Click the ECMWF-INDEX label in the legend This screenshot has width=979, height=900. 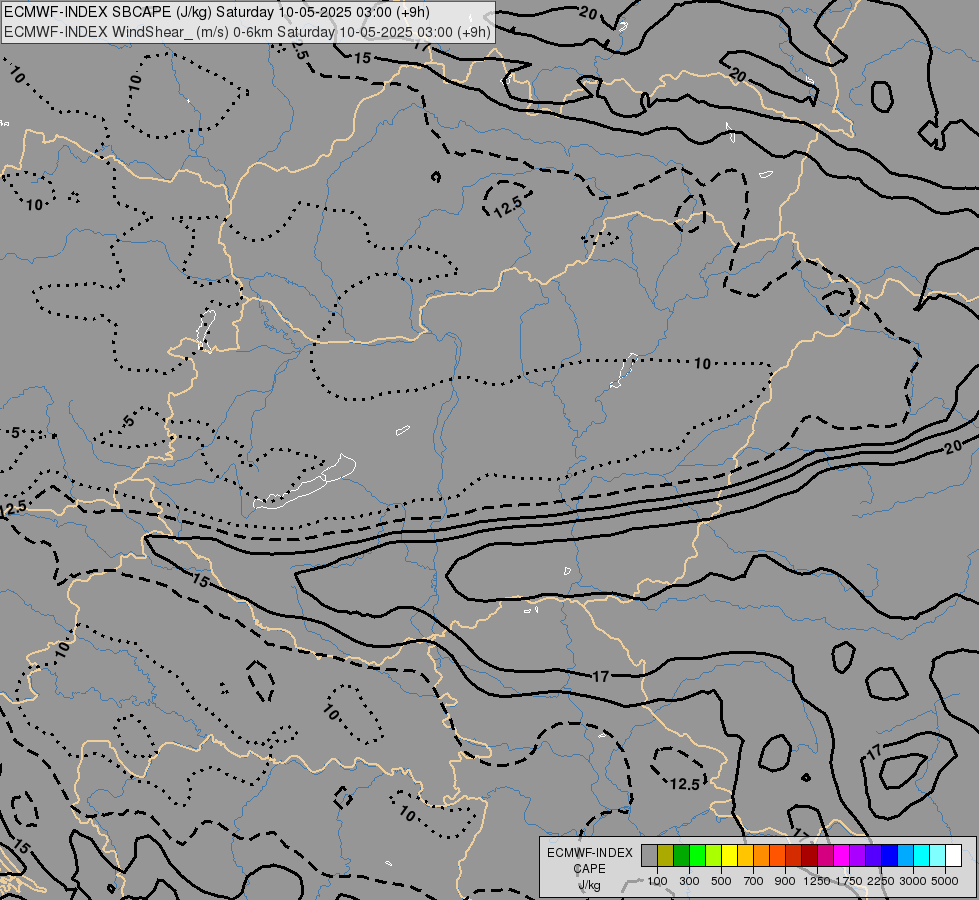click(x=590, y=853)
